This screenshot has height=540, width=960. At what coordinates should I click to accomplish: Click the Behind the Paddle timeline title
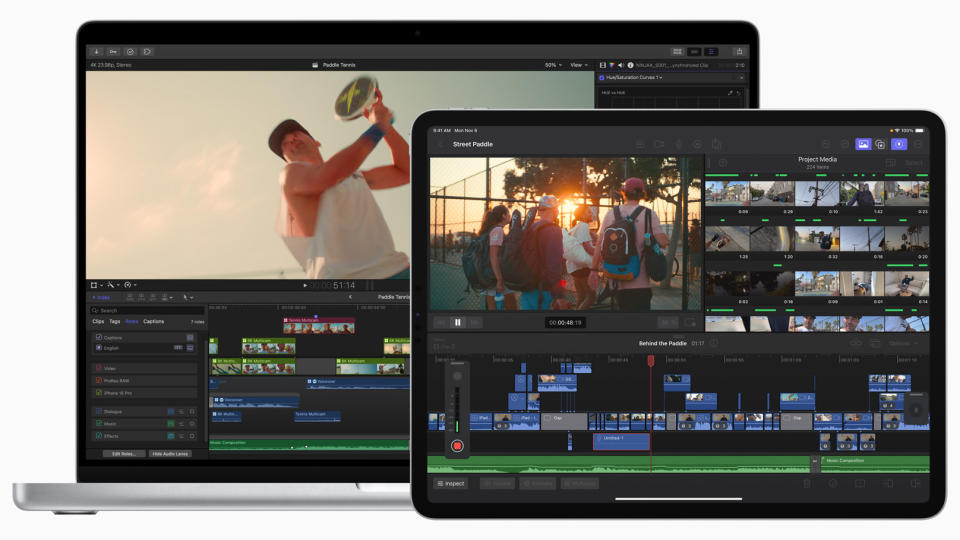click(x=662, y=343)
